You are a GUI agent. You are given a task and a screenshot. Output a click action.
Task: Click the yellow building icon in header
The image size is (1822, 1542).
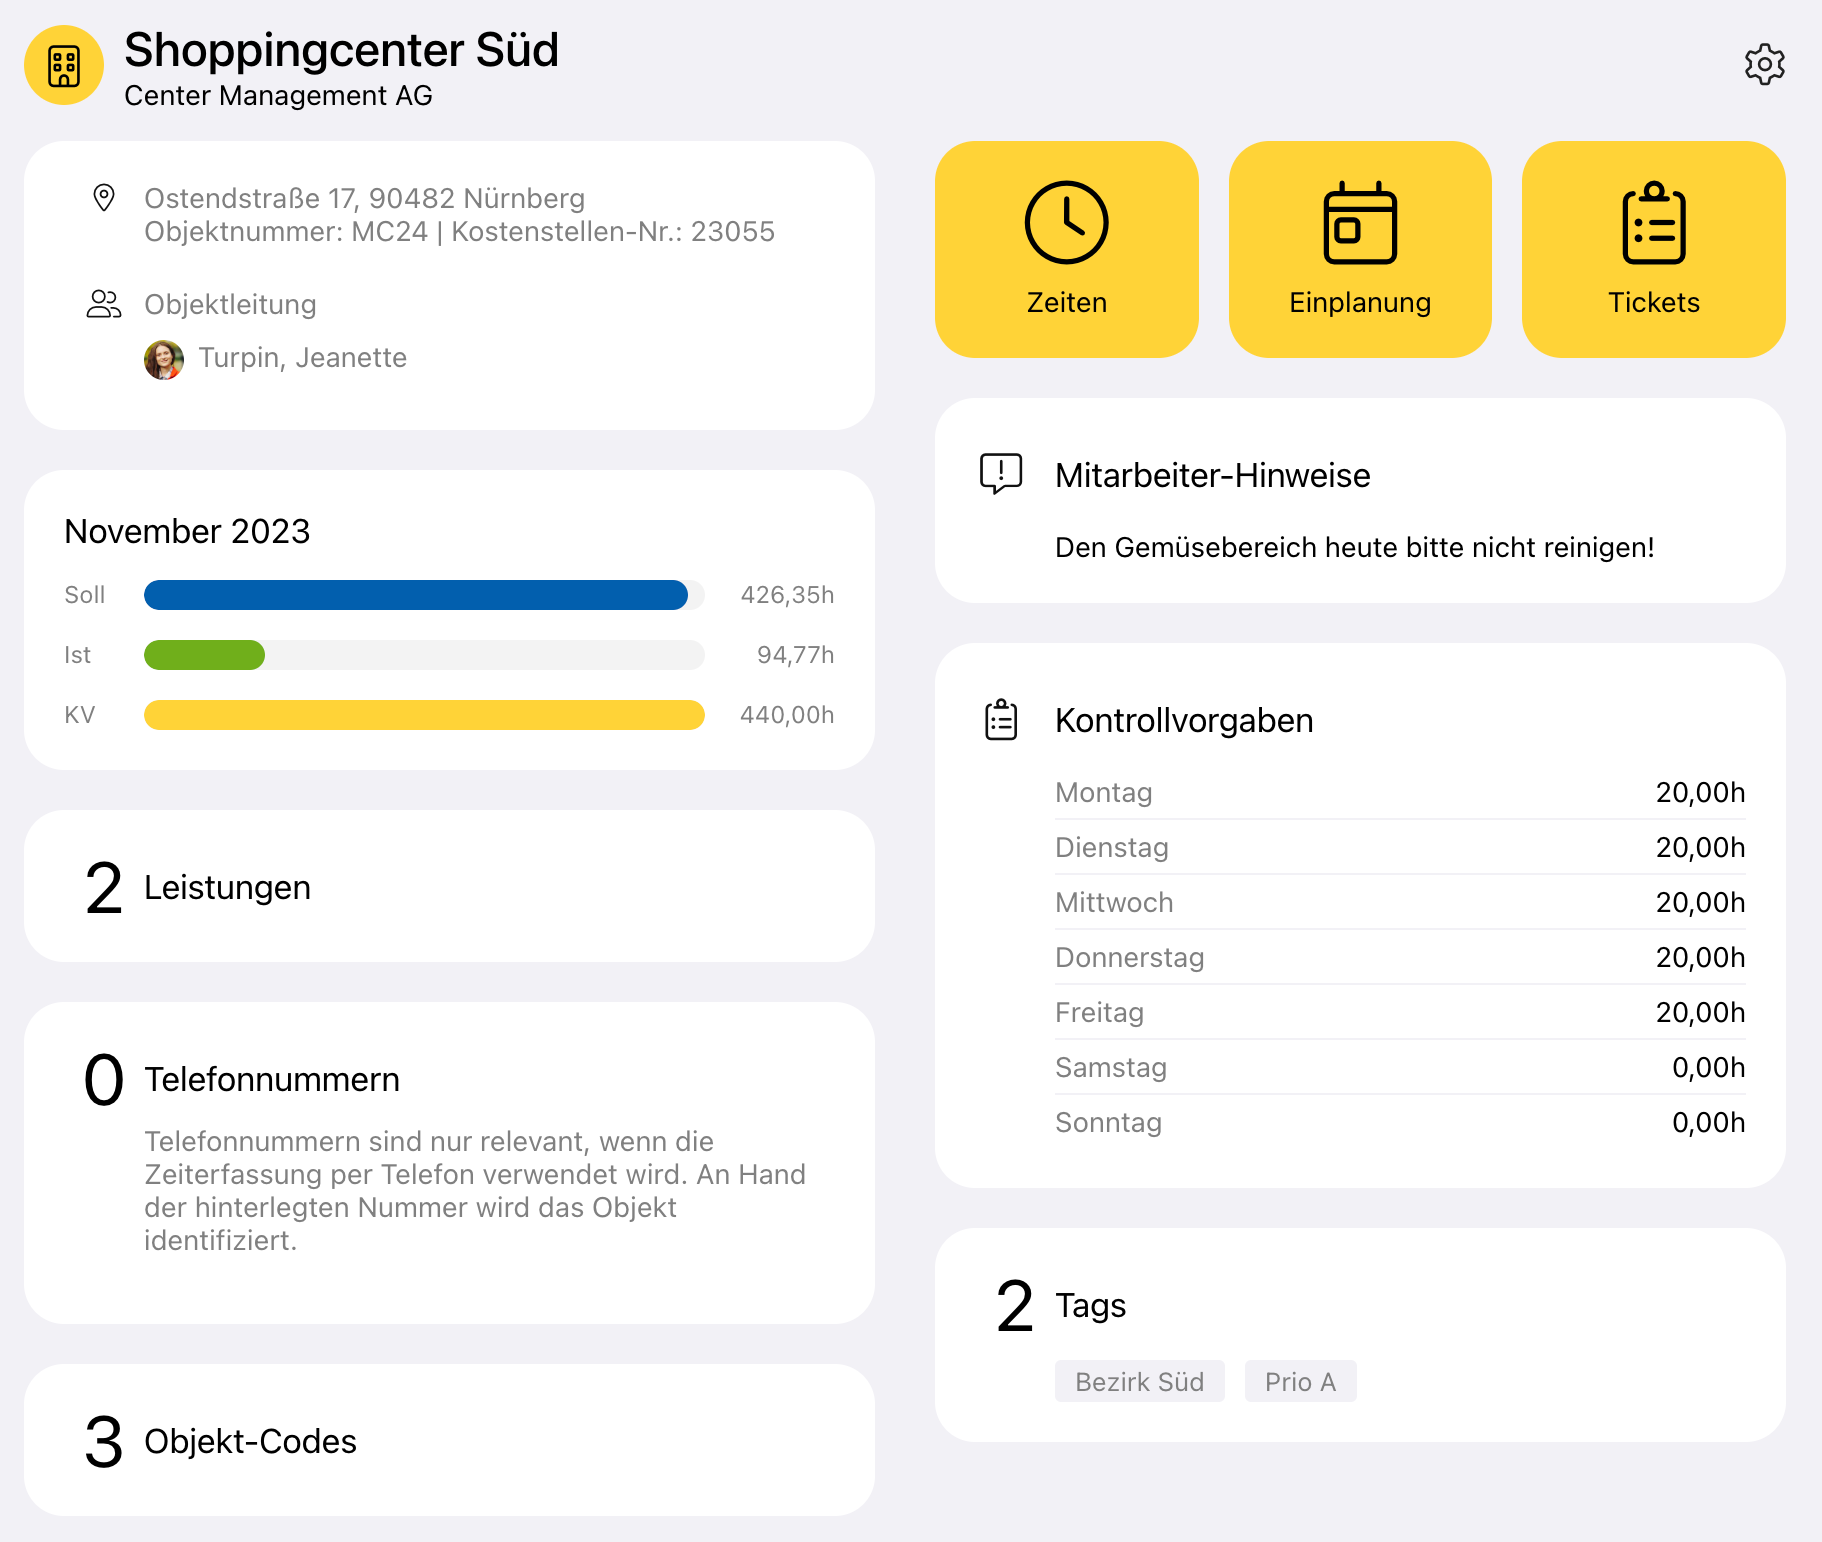64,66
